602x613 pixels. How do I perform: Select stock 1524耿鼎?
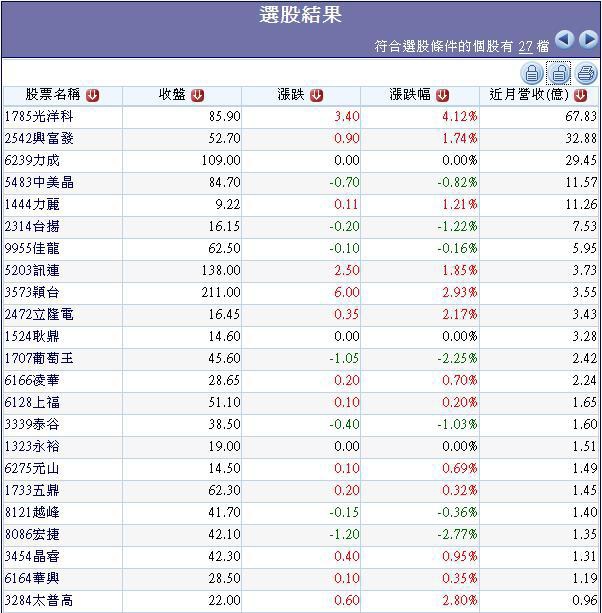click(32, 336)
